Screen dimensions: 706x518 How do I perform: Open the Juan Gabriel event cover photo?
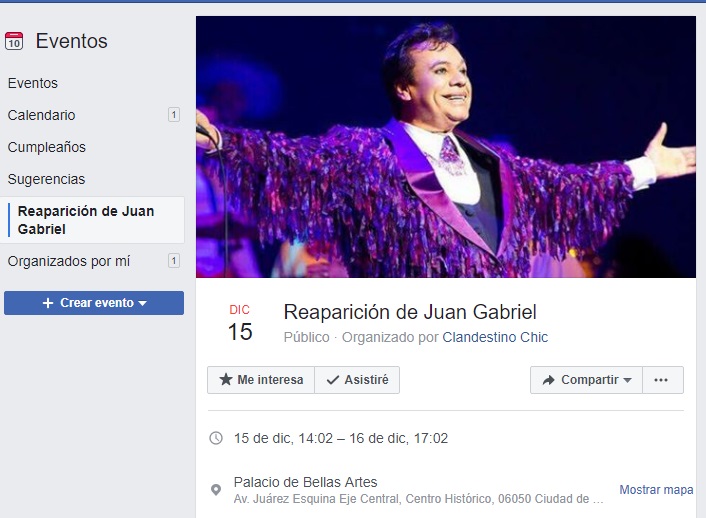click(x=446, y=147)
